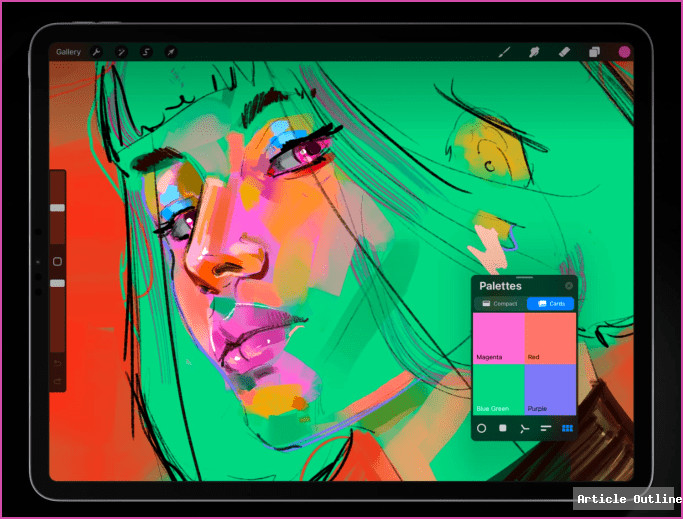Switch to the Disc color picker
Image resolution: width=683 pixels, height=519 pixels.
point(481,428)
